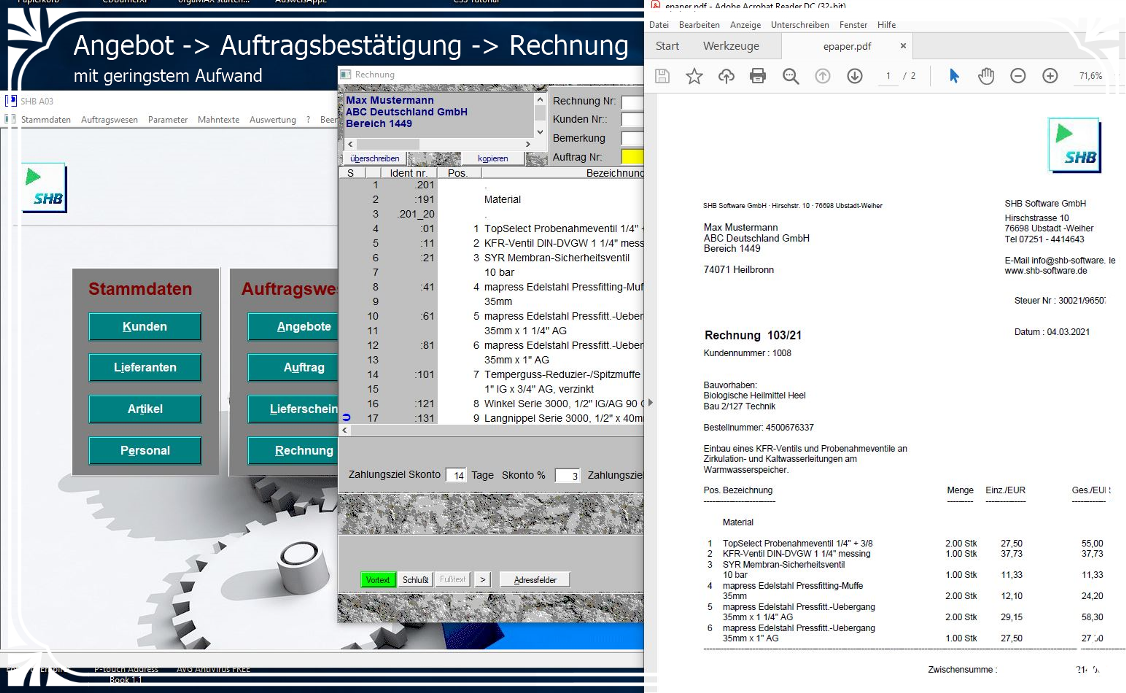Click the cloud upload icon in Acrobat
This screenshot has width=1126, height=693.
click(726, 76)
